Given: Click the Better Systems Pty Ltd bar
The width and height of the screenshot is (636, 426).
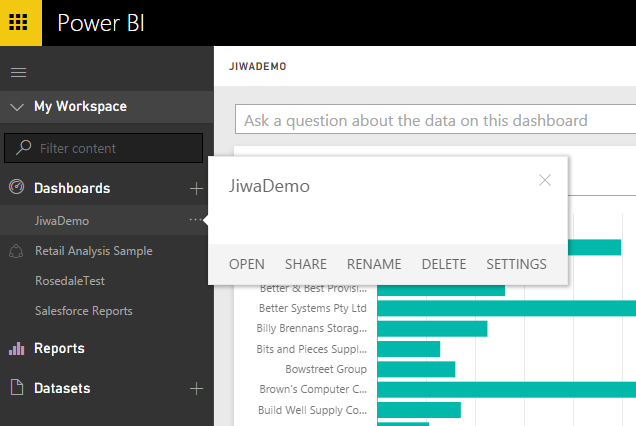Looking at the screenshot, I should point(507,308).
